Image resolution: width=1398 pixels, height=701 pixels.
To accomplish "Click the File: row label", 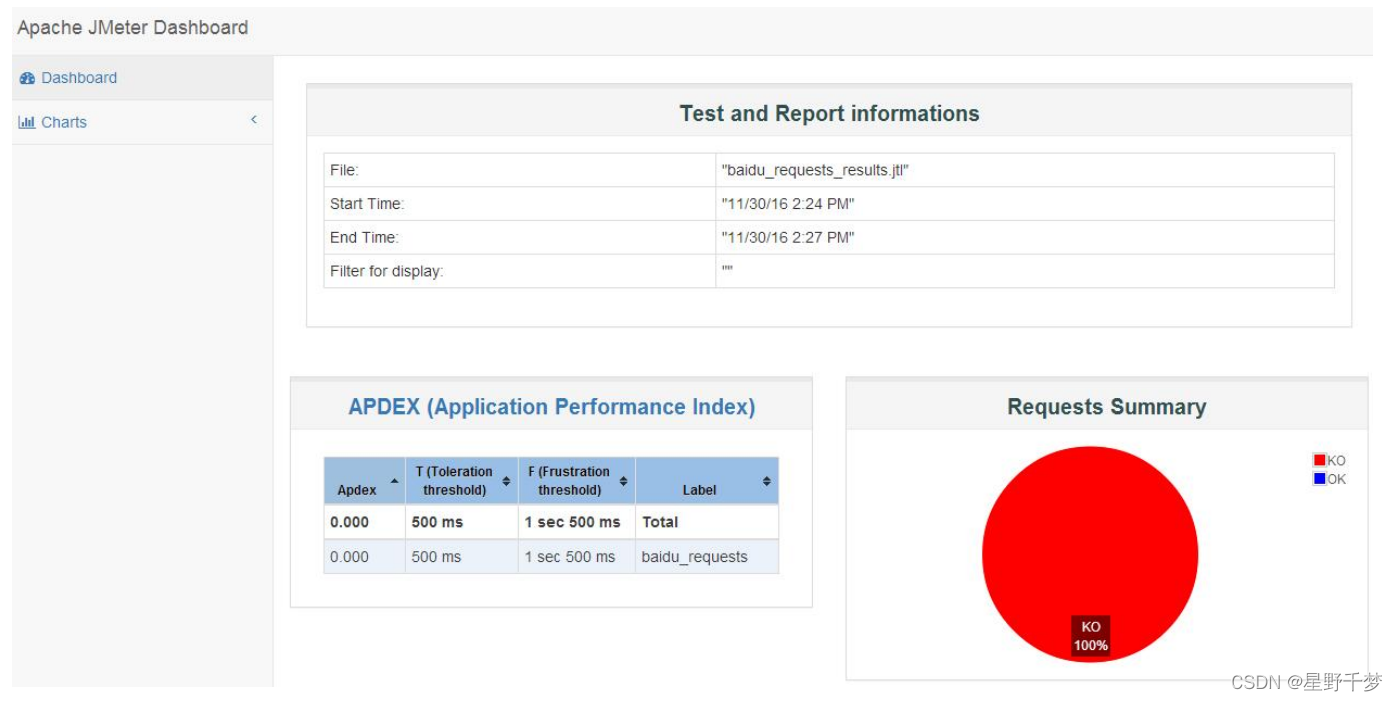I will pos(344,170).
